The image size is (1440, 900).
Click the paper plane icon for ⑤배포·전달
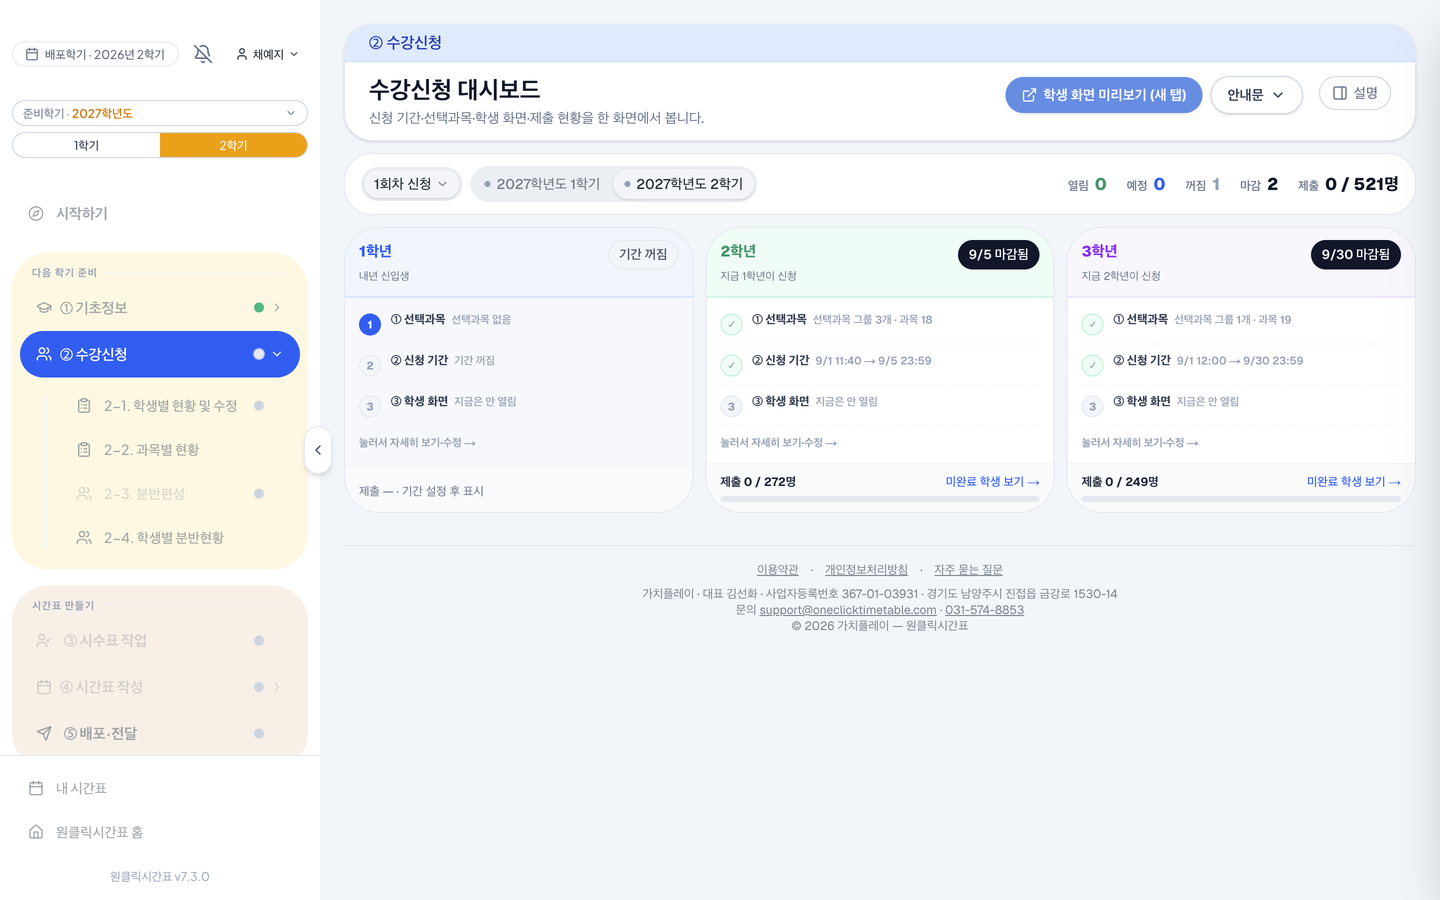(44, 733)
